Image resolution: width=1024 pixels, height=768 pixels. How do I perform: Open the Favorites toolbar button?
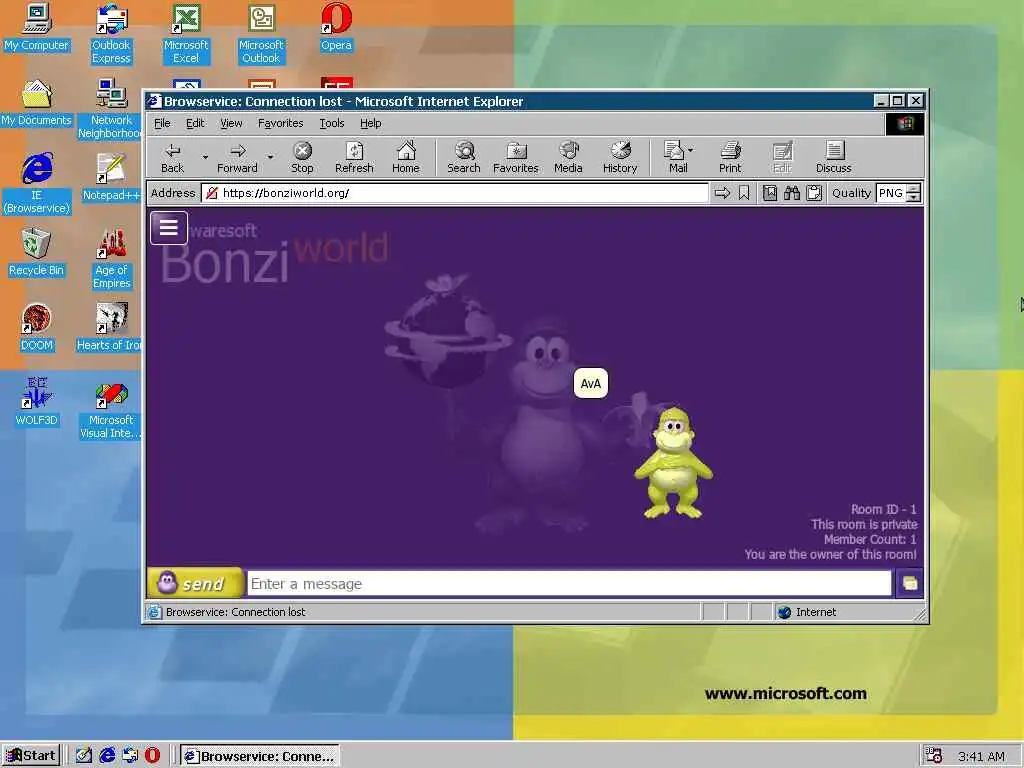point(515,157)
